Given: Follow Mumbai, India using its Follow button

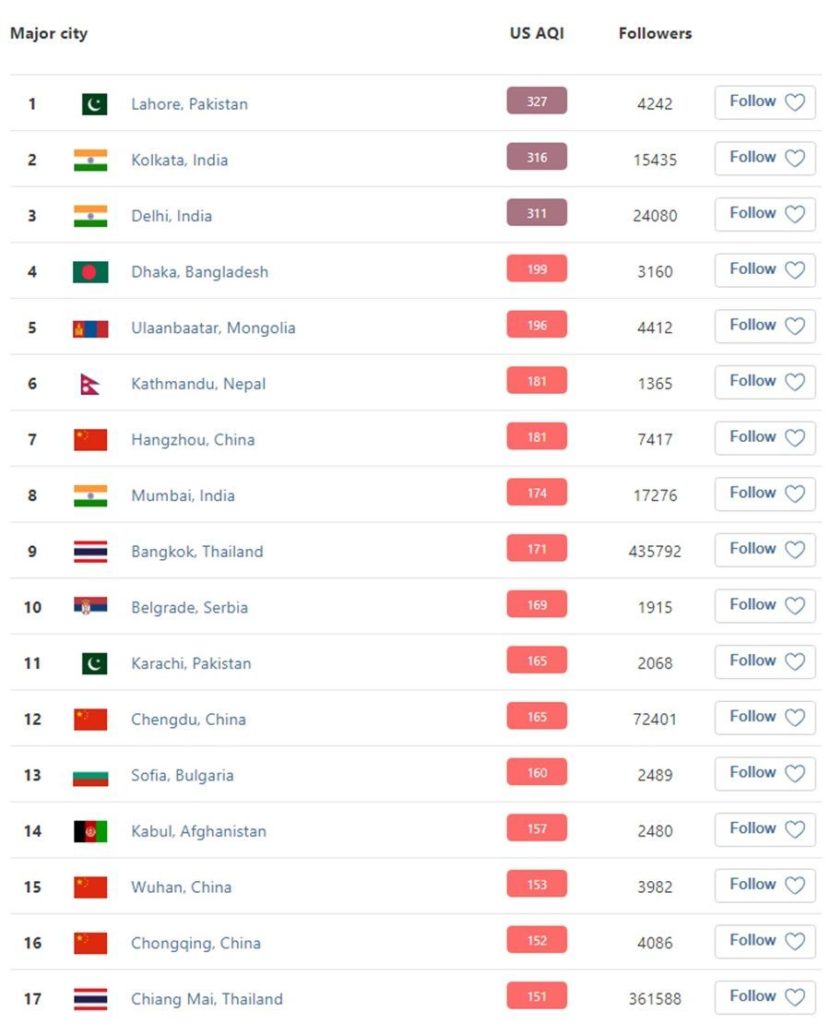Looking at the screenshot, I should pos(765,494).
